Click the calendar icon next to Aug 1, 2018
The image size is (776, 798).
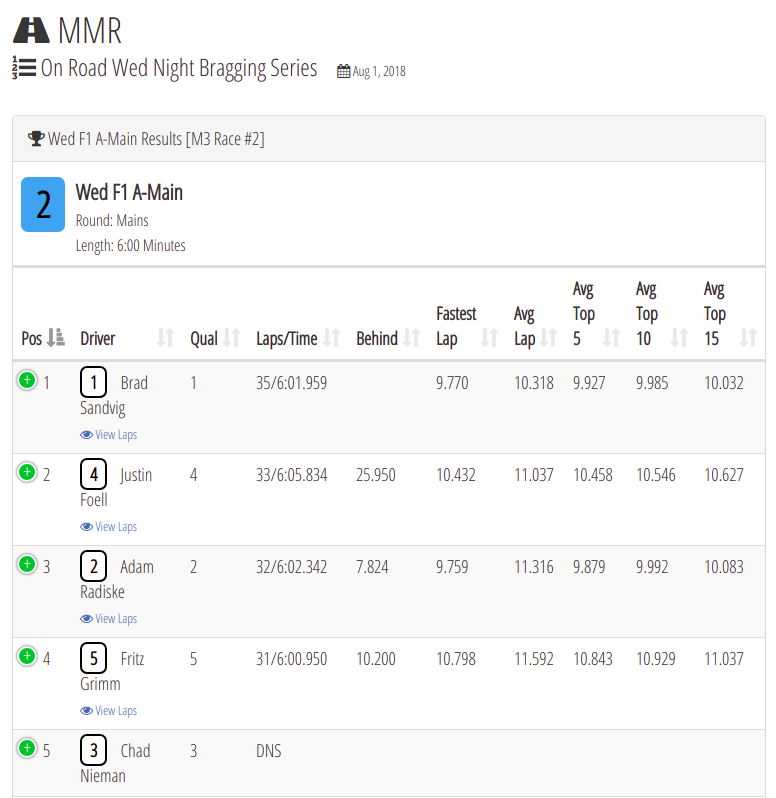tap(343, 71)
